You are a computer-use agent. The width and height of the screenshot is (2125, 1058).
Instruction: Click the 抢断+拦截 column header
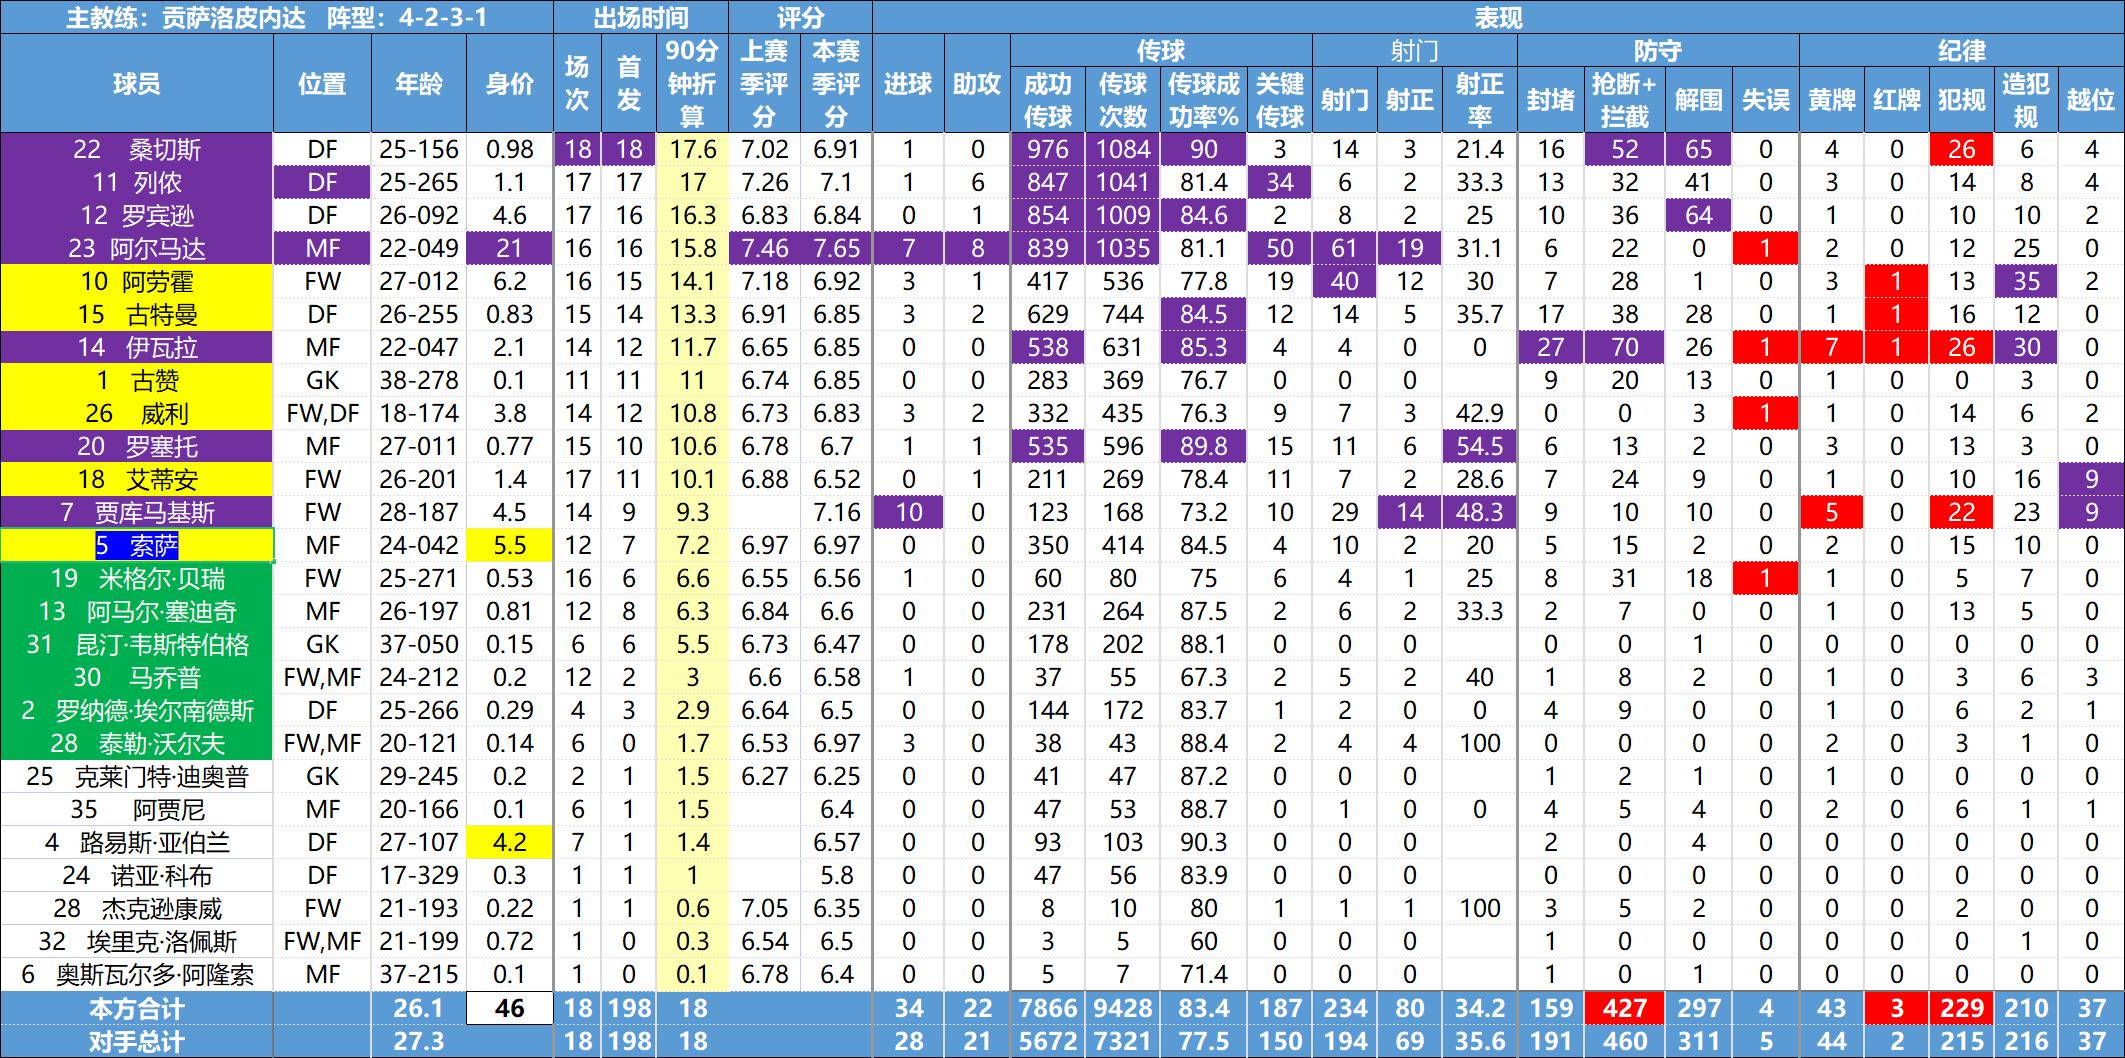pos(1625,100)
